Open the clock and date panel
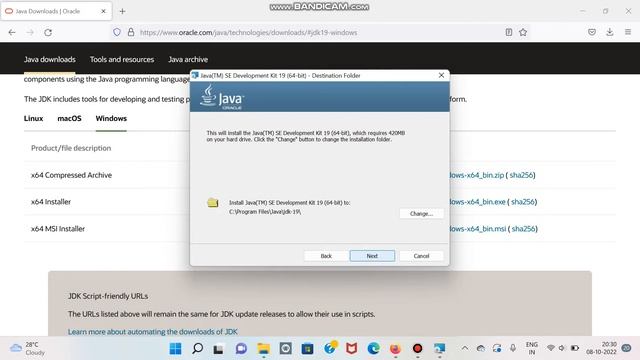The image size is (640, 360). click(601, 348)
